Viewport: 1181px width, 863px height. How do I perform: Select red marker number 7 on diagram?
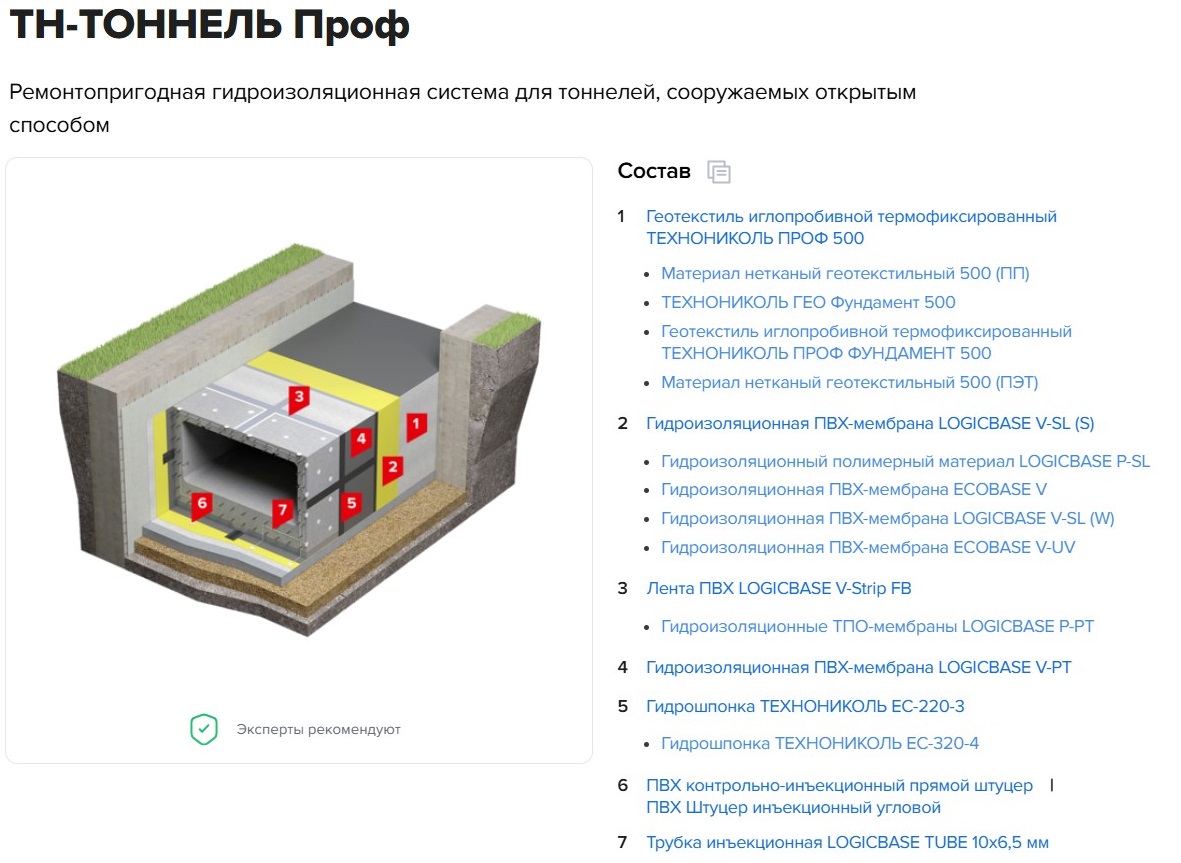[x=282, y=511]
